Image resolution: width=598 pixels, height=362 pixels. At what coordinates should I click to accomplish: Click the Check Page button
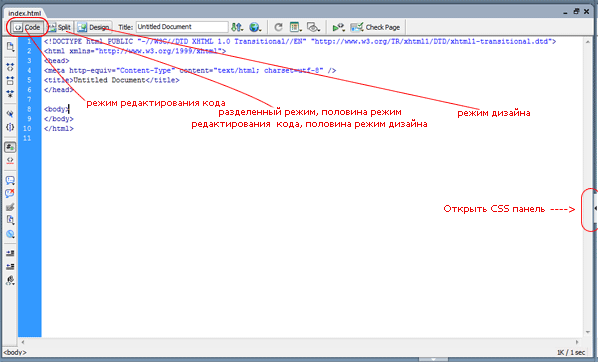click(x=375, y=27)
